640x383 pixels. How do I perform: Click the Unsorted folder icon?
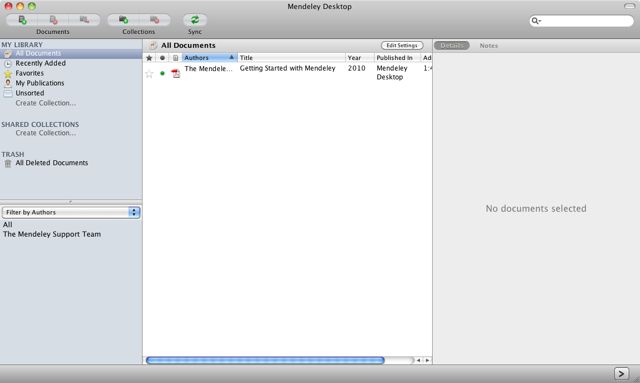click(x=8, y=93)
